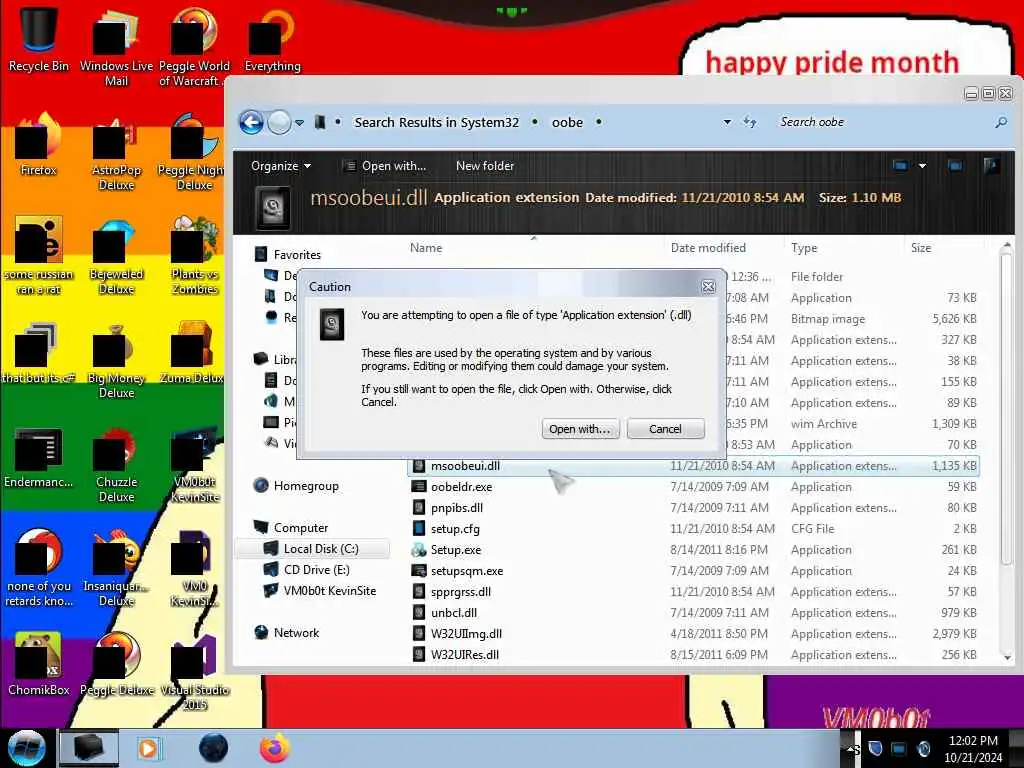Open the Peggle Deluxe desktop icon
Screen dimensions: 1024x768
(116, 664)
